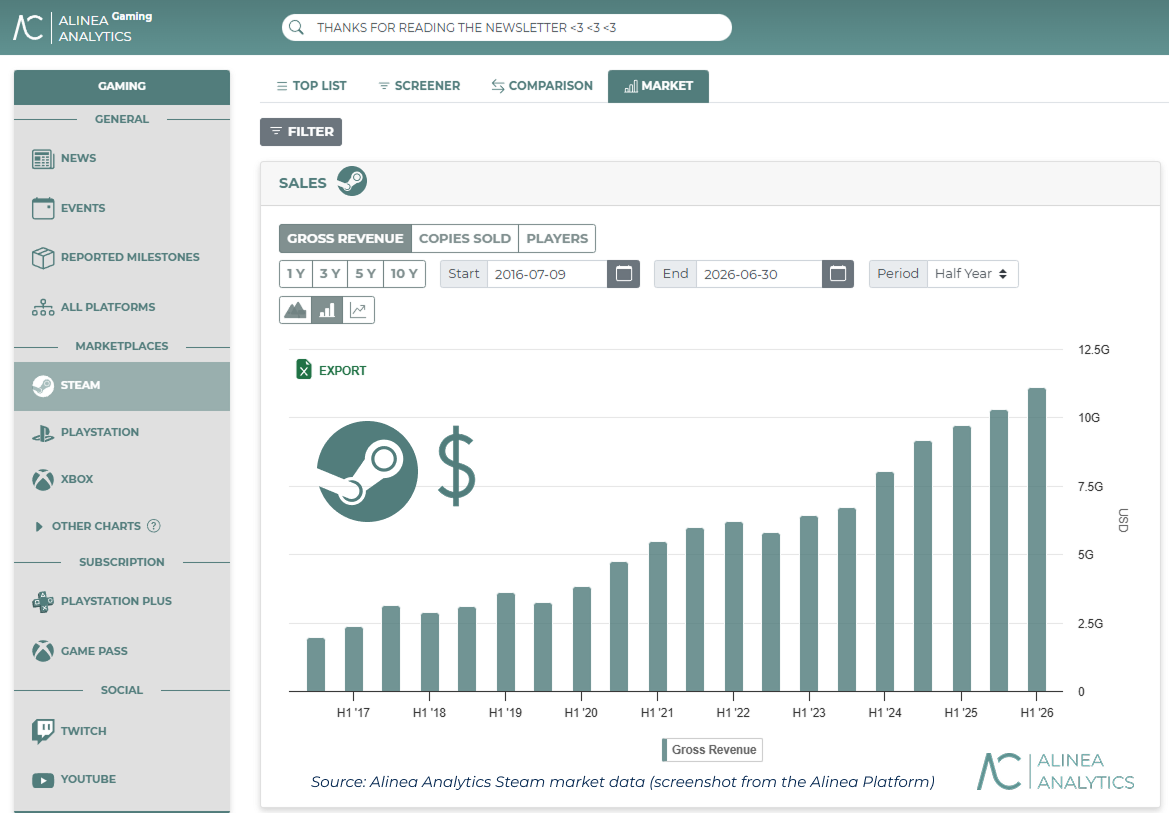
Task: Click the Alinea Analytics logo in header
Action: tap(83, 27)
